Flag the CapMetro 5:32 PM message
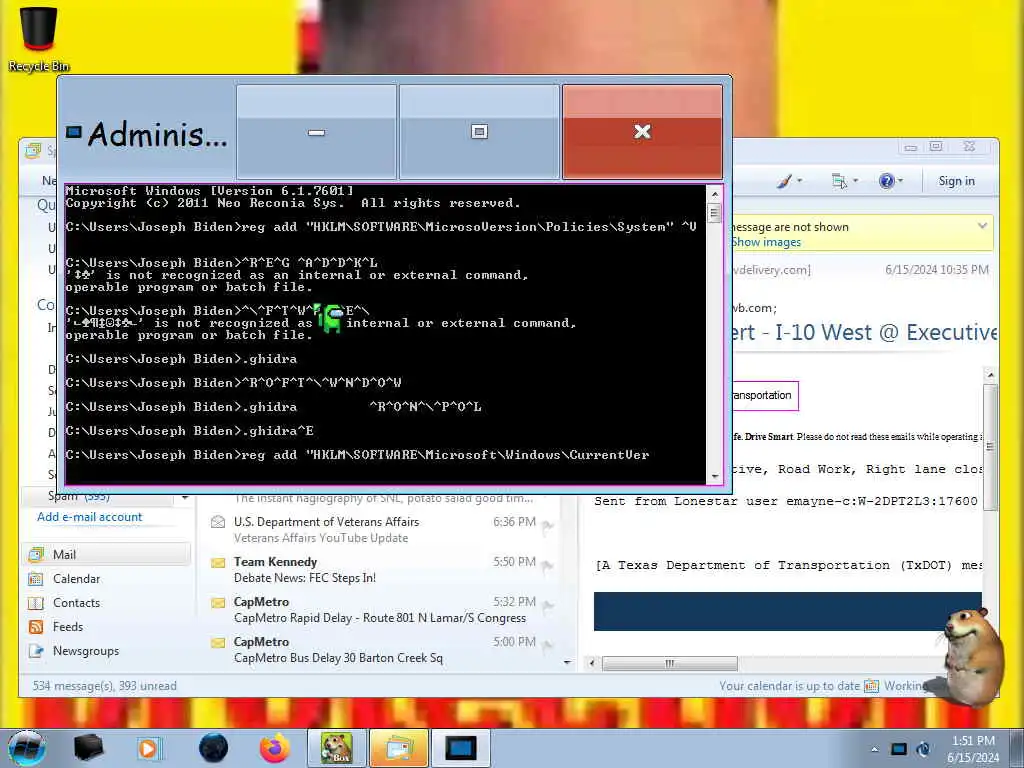Screen dimensions: 1024x768 pos(548,606)
